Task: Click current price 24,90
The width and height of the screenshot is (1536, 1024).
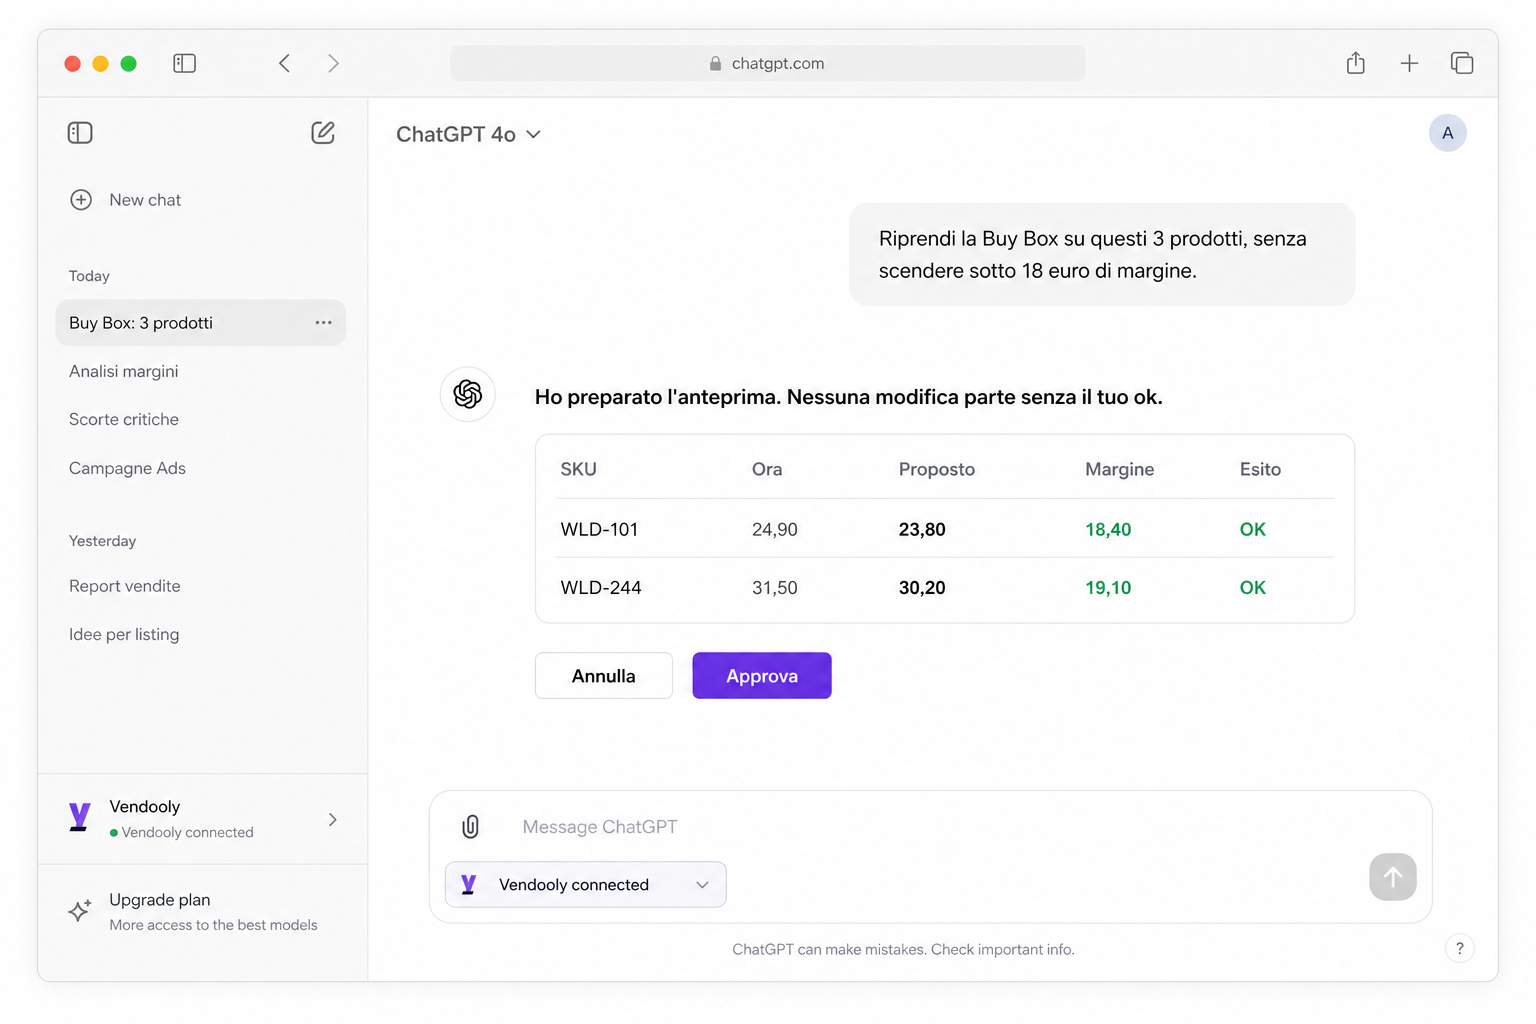Action: coord(775,529)
